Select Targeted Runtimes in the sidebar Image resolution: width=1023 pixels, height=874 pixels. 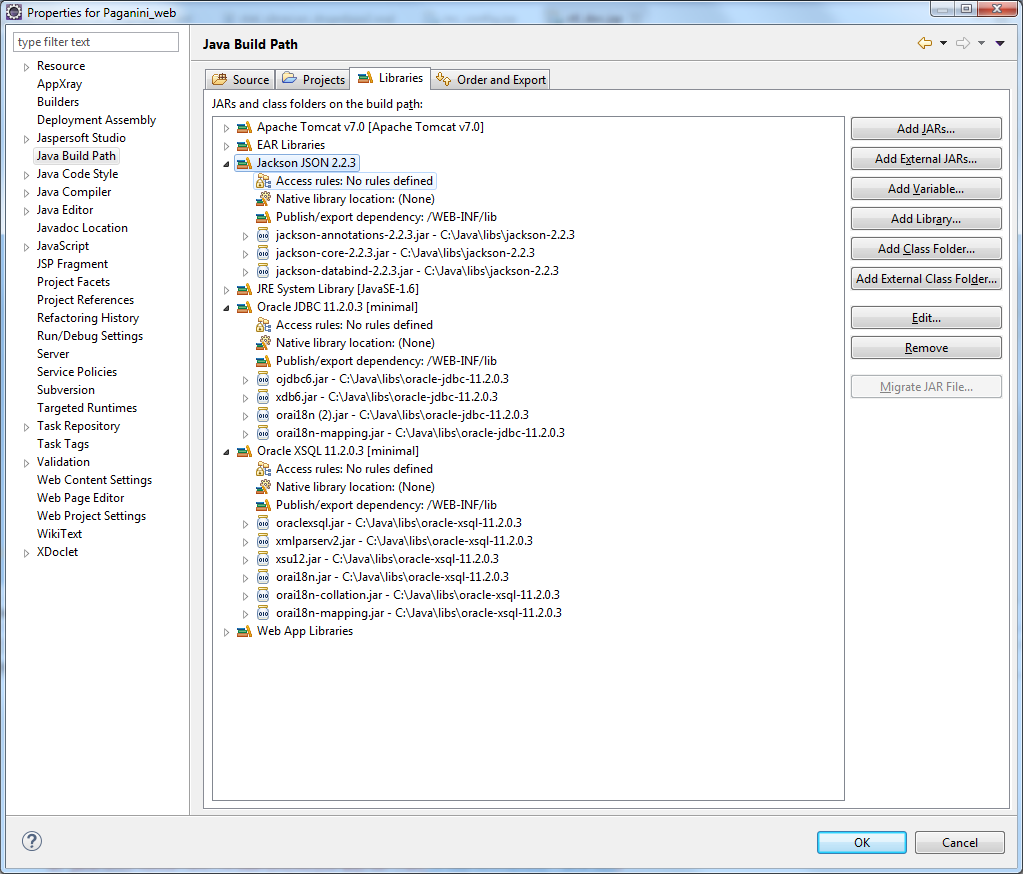(x=87, y=408)
